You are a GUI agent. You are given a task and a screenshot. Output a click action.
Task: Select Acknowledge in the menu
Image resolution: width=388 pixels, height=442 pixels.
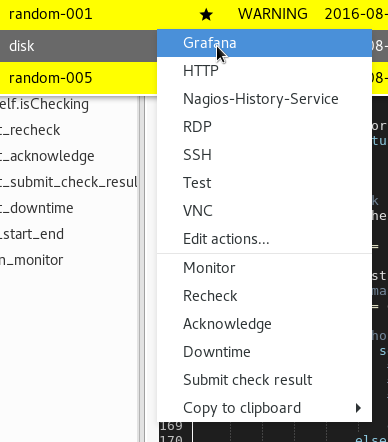pos(264,324)
